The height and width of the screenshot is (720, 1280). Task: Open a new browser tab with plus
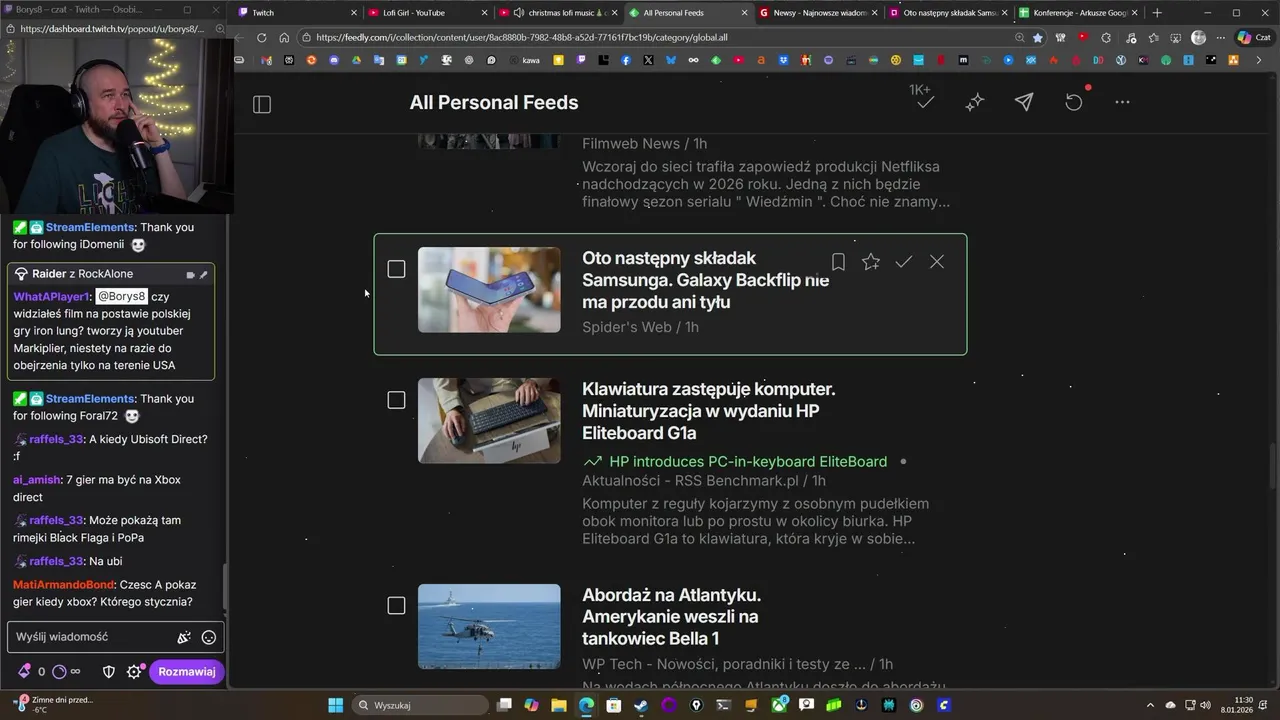1157,13
